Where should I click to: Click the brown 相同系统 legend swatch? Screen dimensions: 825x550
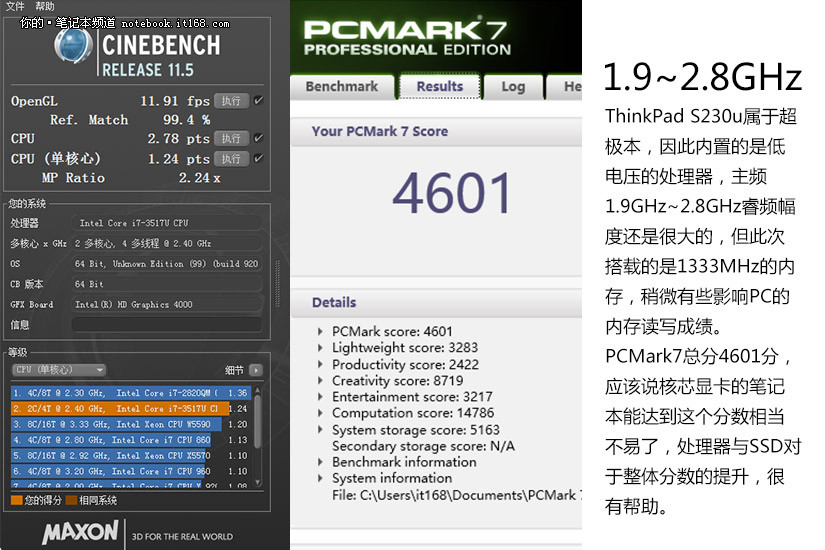pyautogui.click(x=72, y=500)
